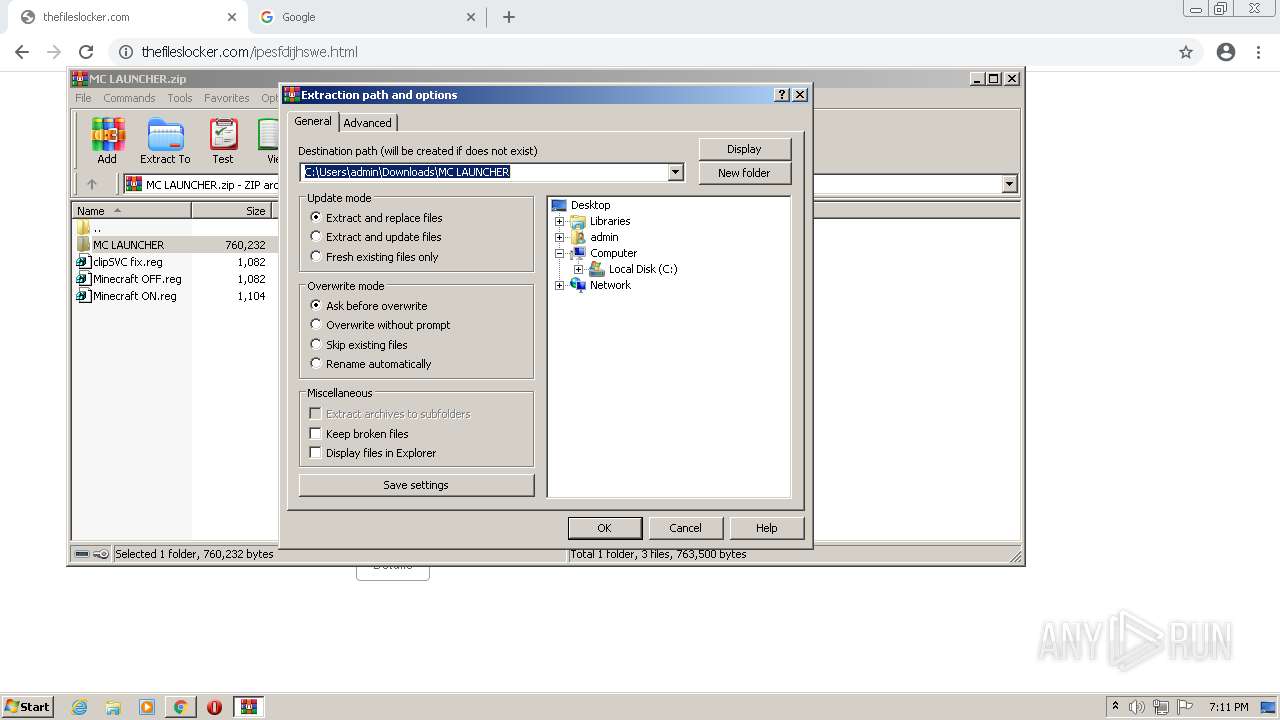Click the Local Disk (C:) drive icon
Viewport: 1280px width, 720px height.
597,269
